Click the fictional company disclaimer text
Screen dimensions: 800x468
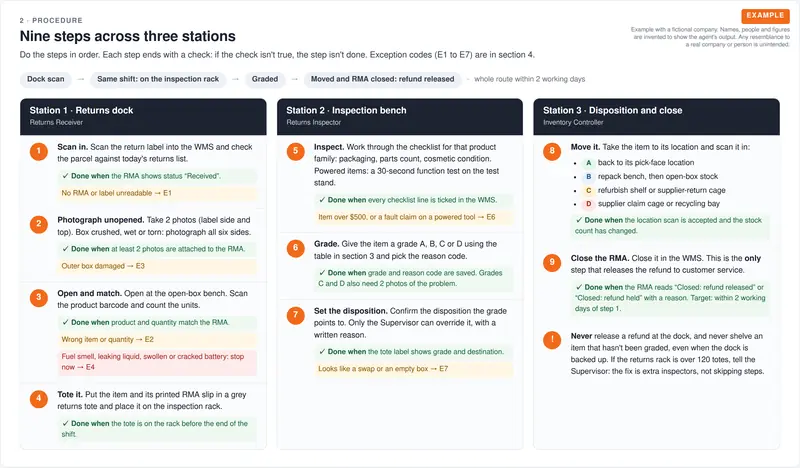710,37
